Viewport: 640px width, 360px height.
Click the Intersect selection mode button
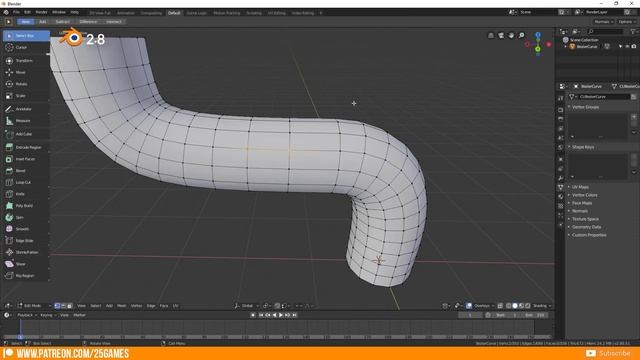(114, 22)
